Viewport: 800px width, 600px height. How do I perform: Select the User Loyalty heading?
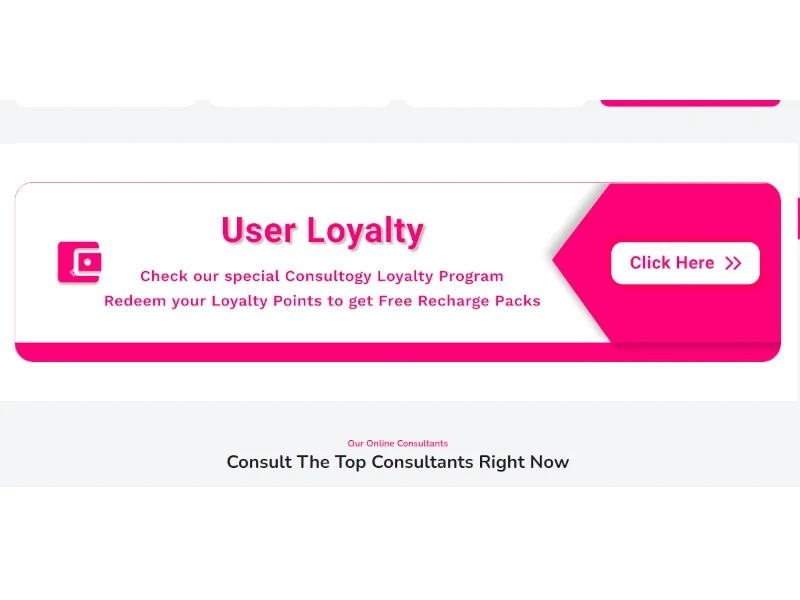click(x=322, y=231)
